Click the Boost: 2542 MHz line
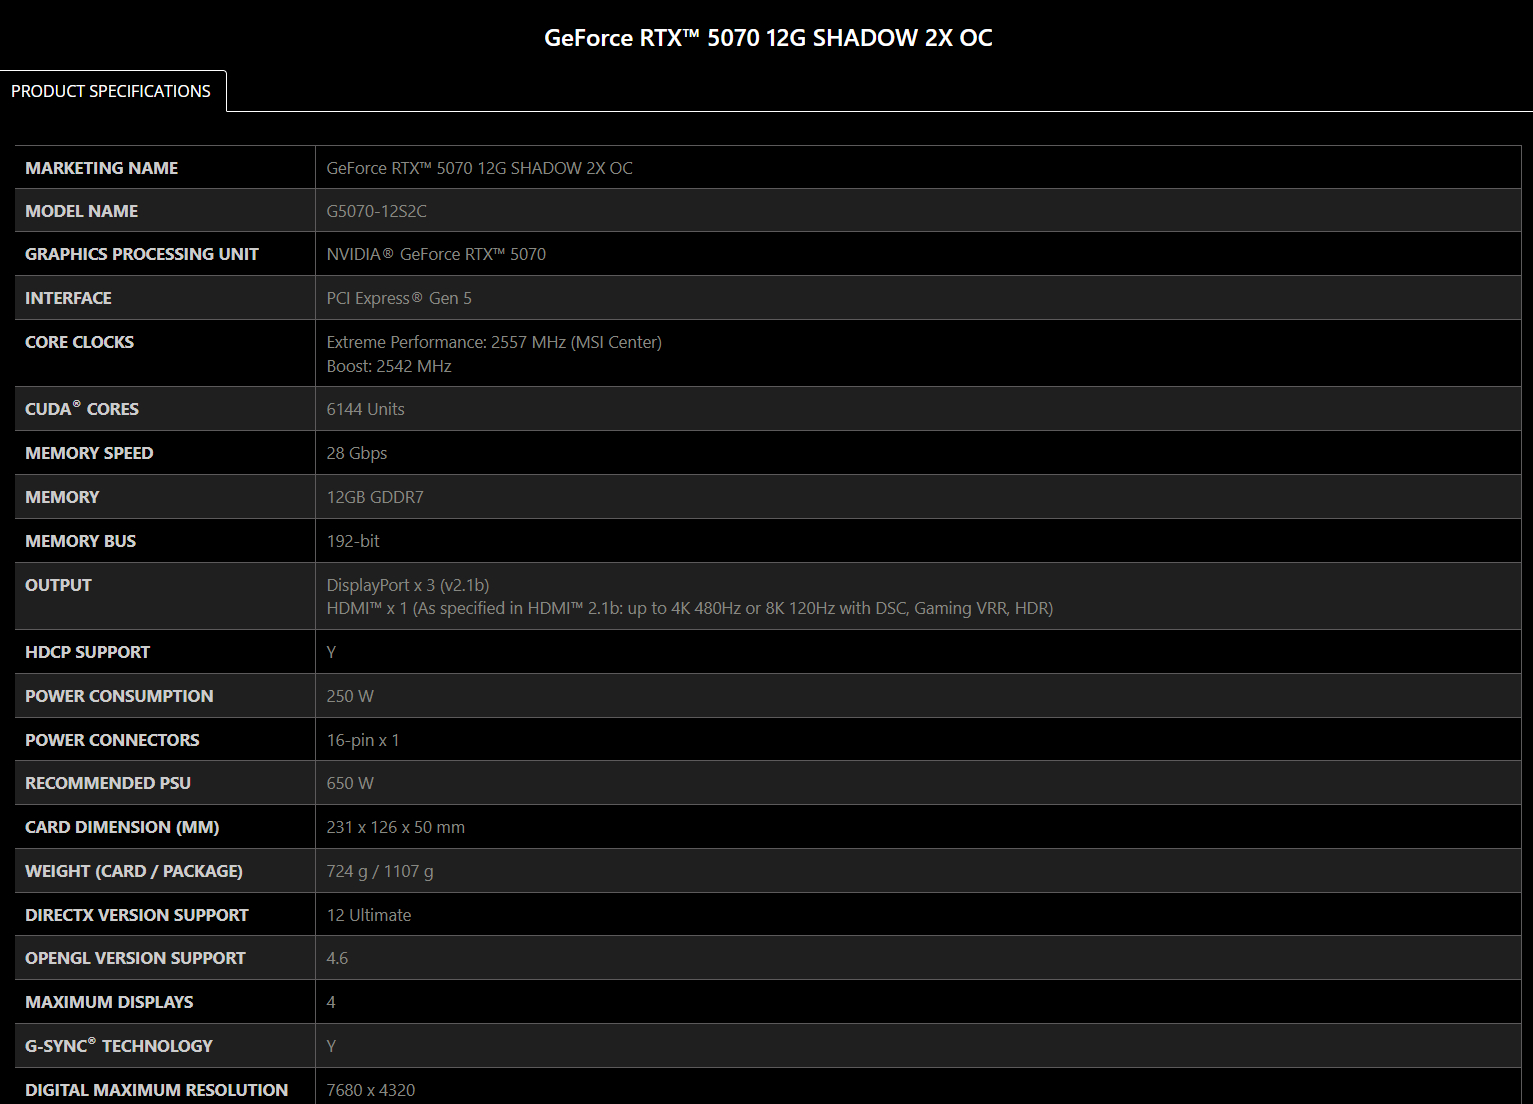 click(x=389, y=366)
